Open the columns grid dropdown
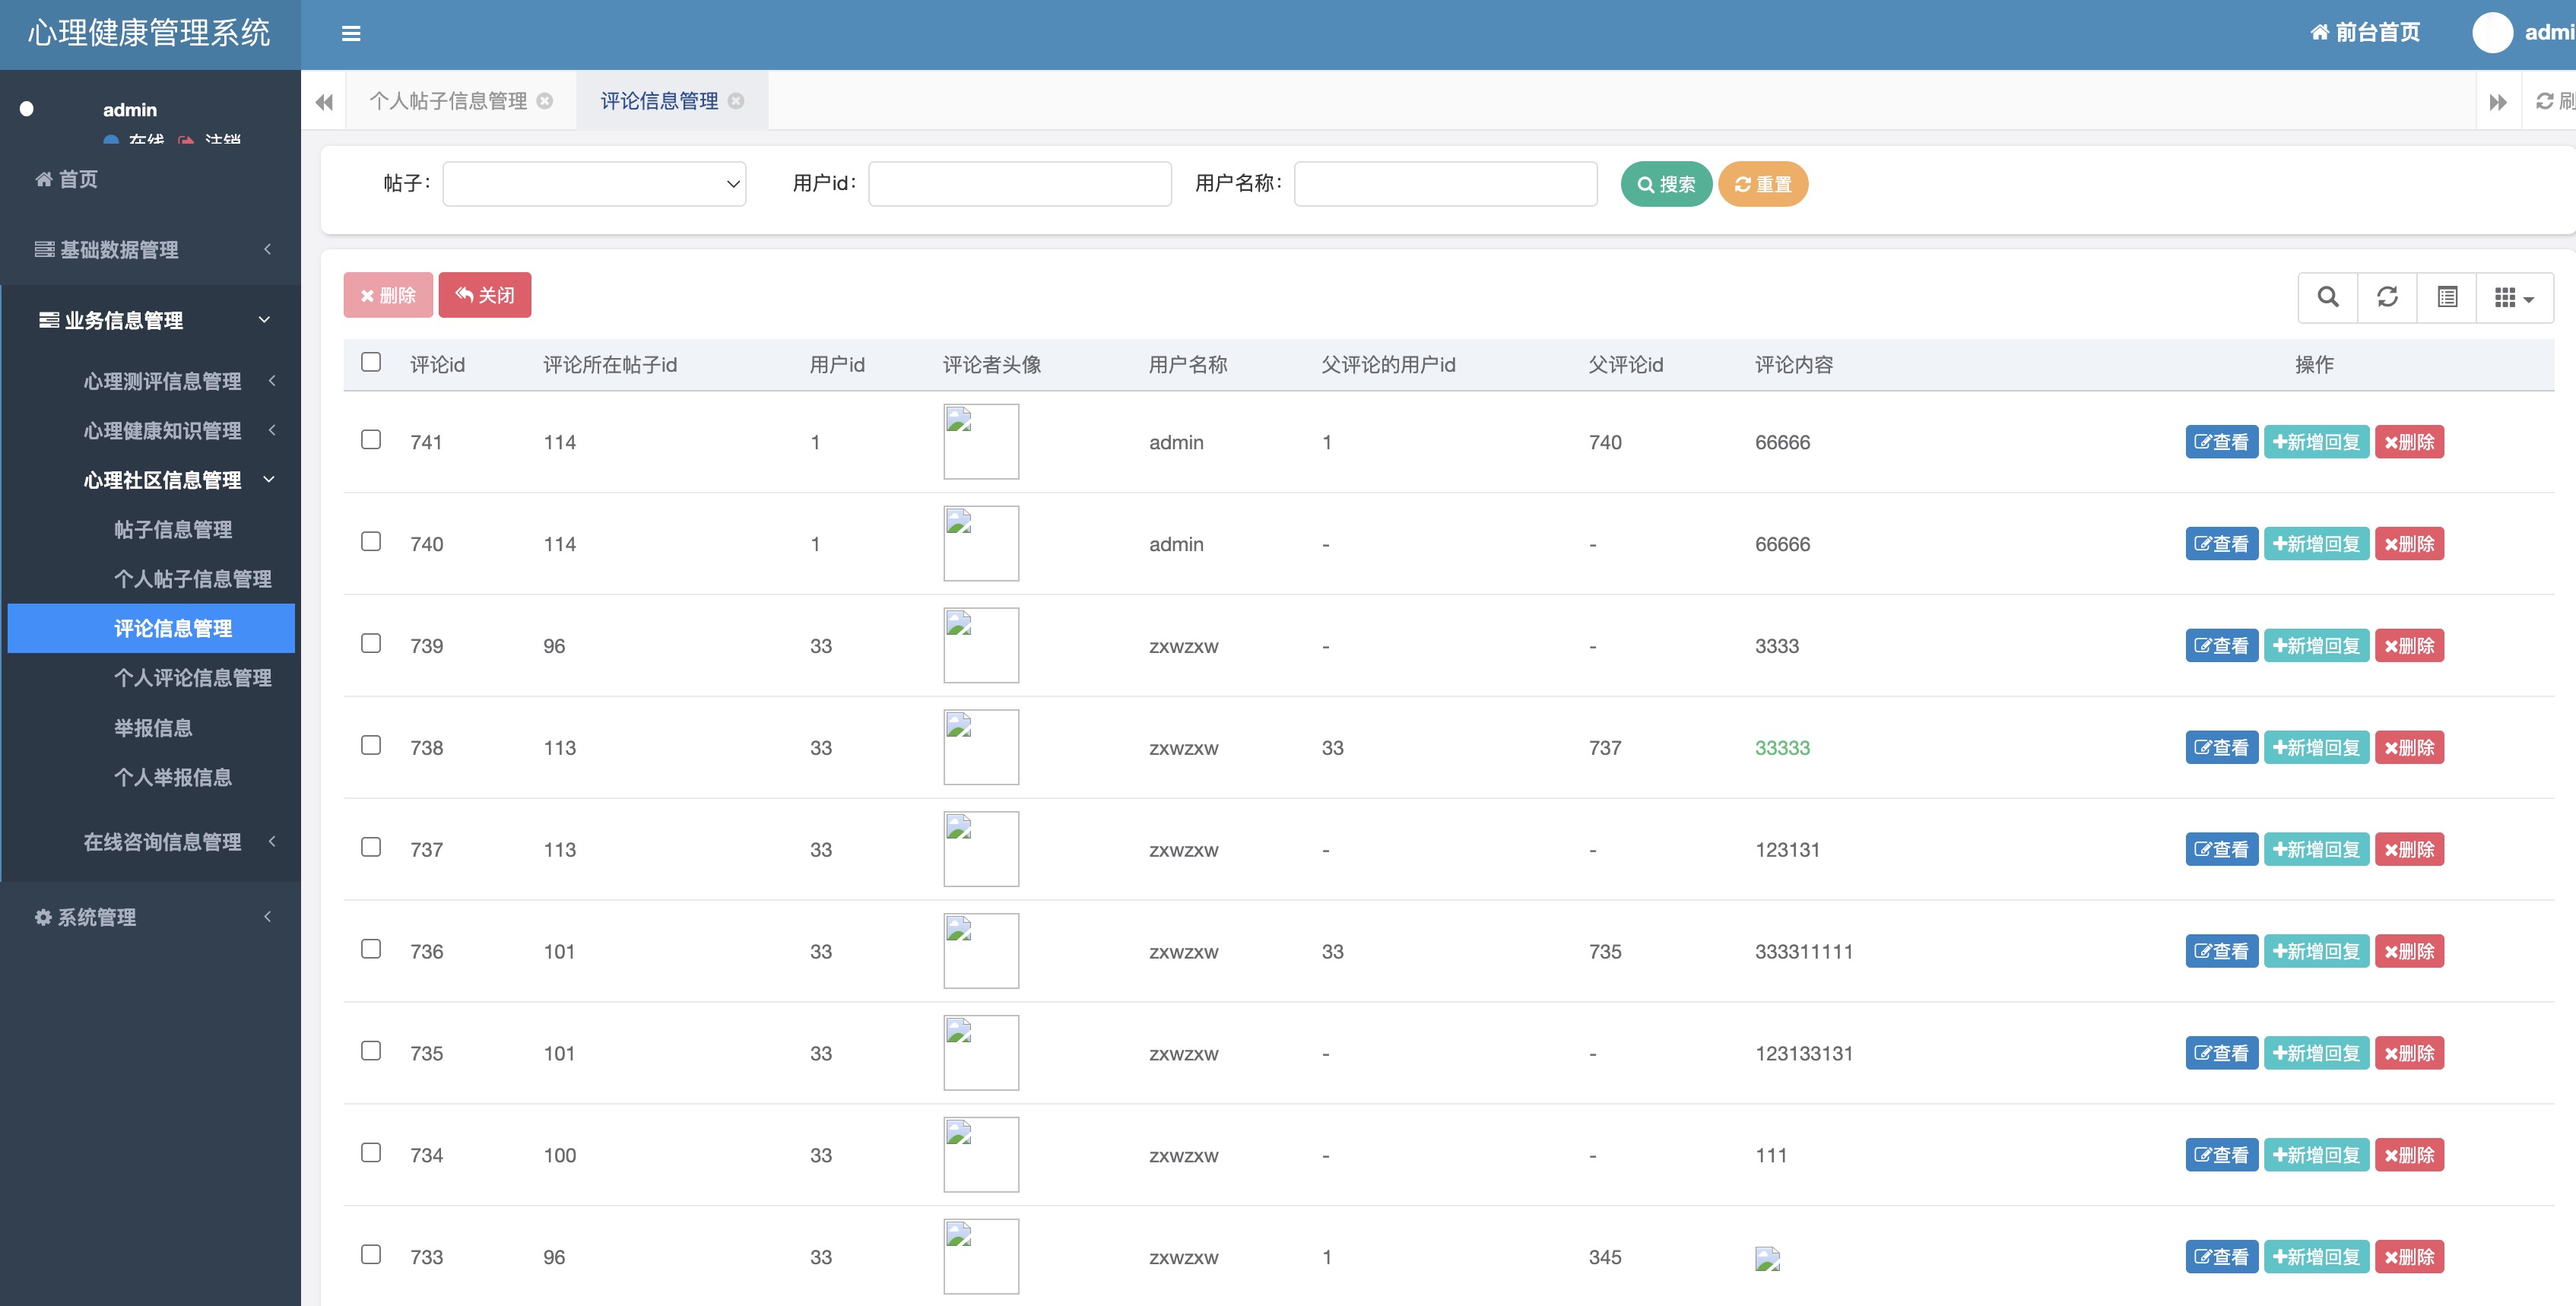This screenshot has height=1306, width=2576. 2514,297
